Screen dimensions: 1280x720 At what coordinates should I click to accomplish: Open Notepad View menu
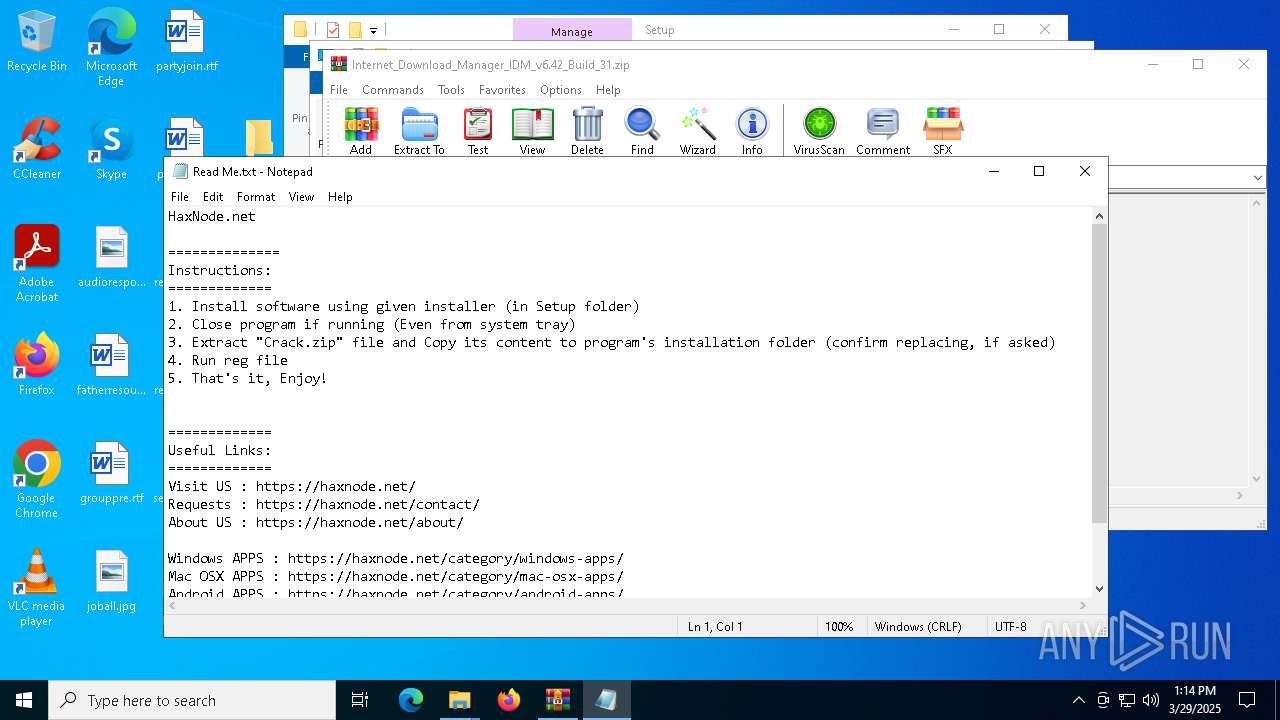pos(301,197)
